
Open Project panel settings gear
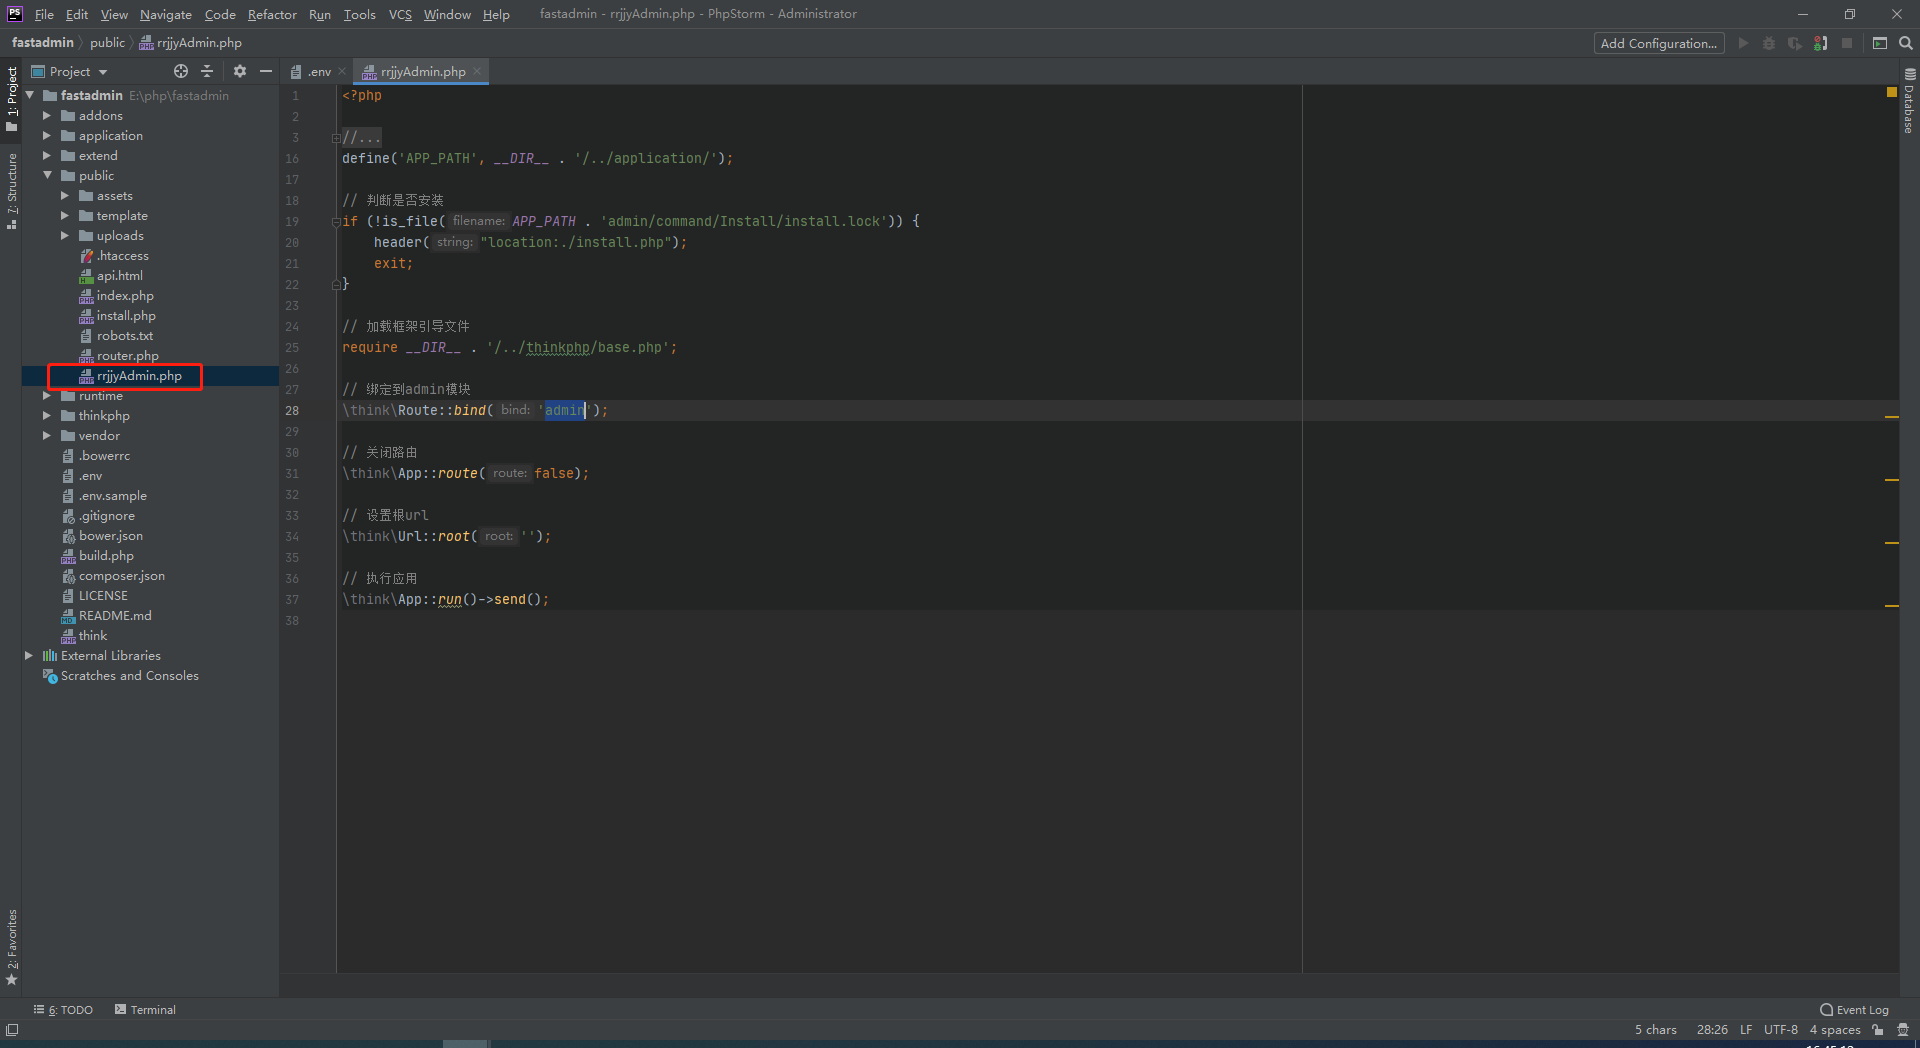pos(240,71)
